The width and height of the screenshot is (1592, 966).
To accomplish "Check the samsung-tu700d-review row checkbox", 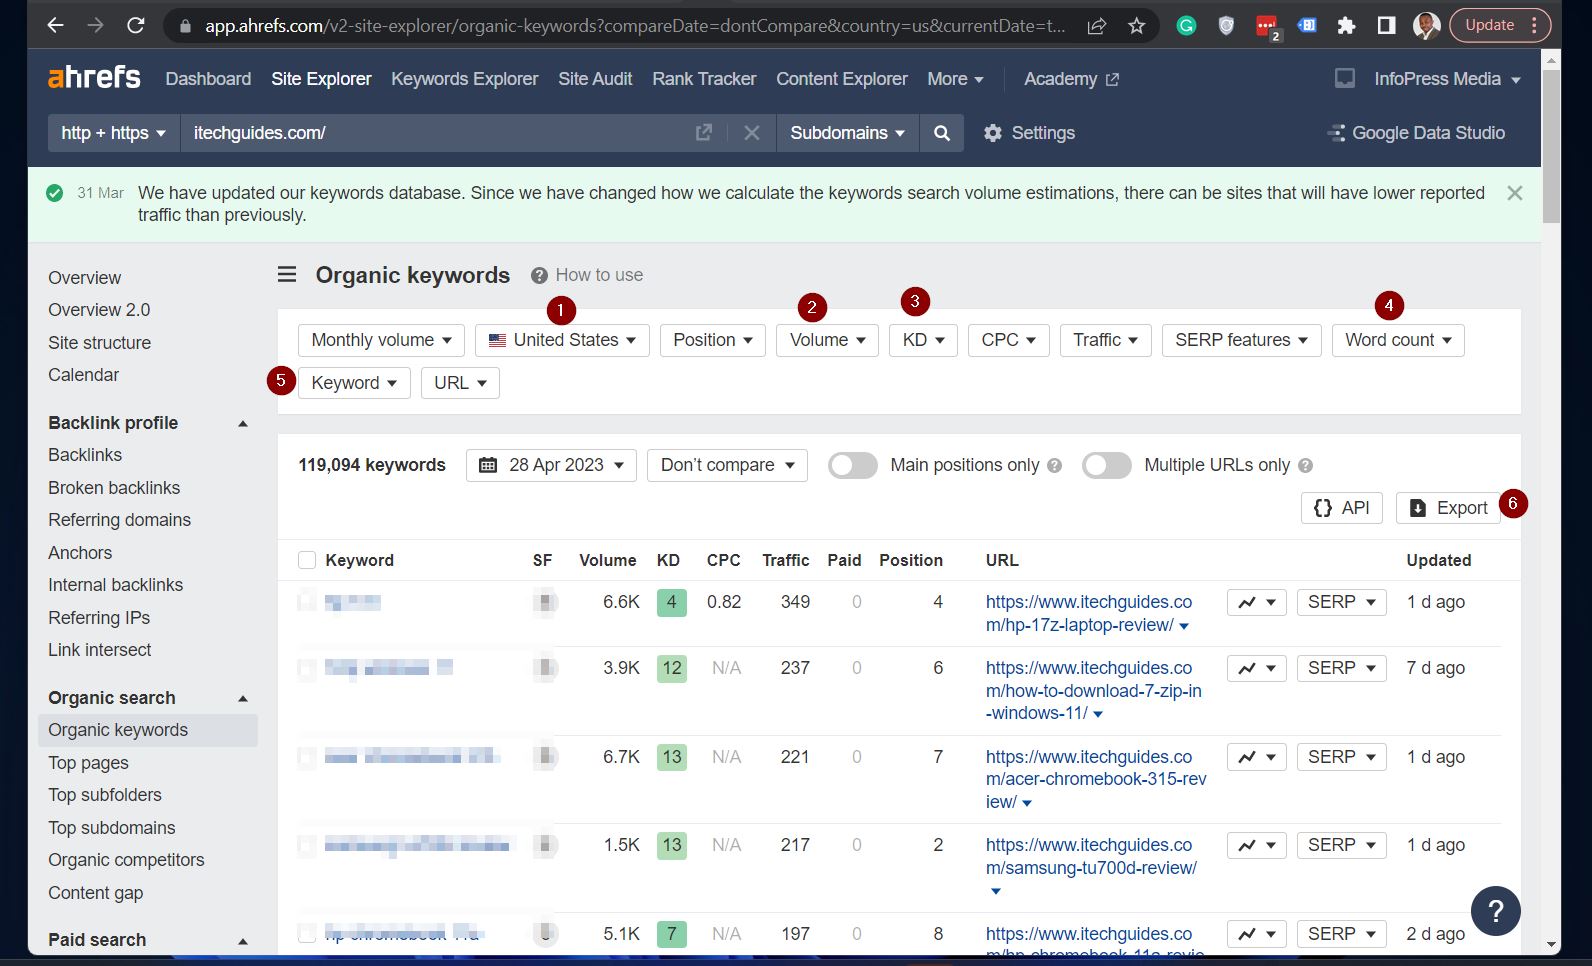I will click(307, 845).
